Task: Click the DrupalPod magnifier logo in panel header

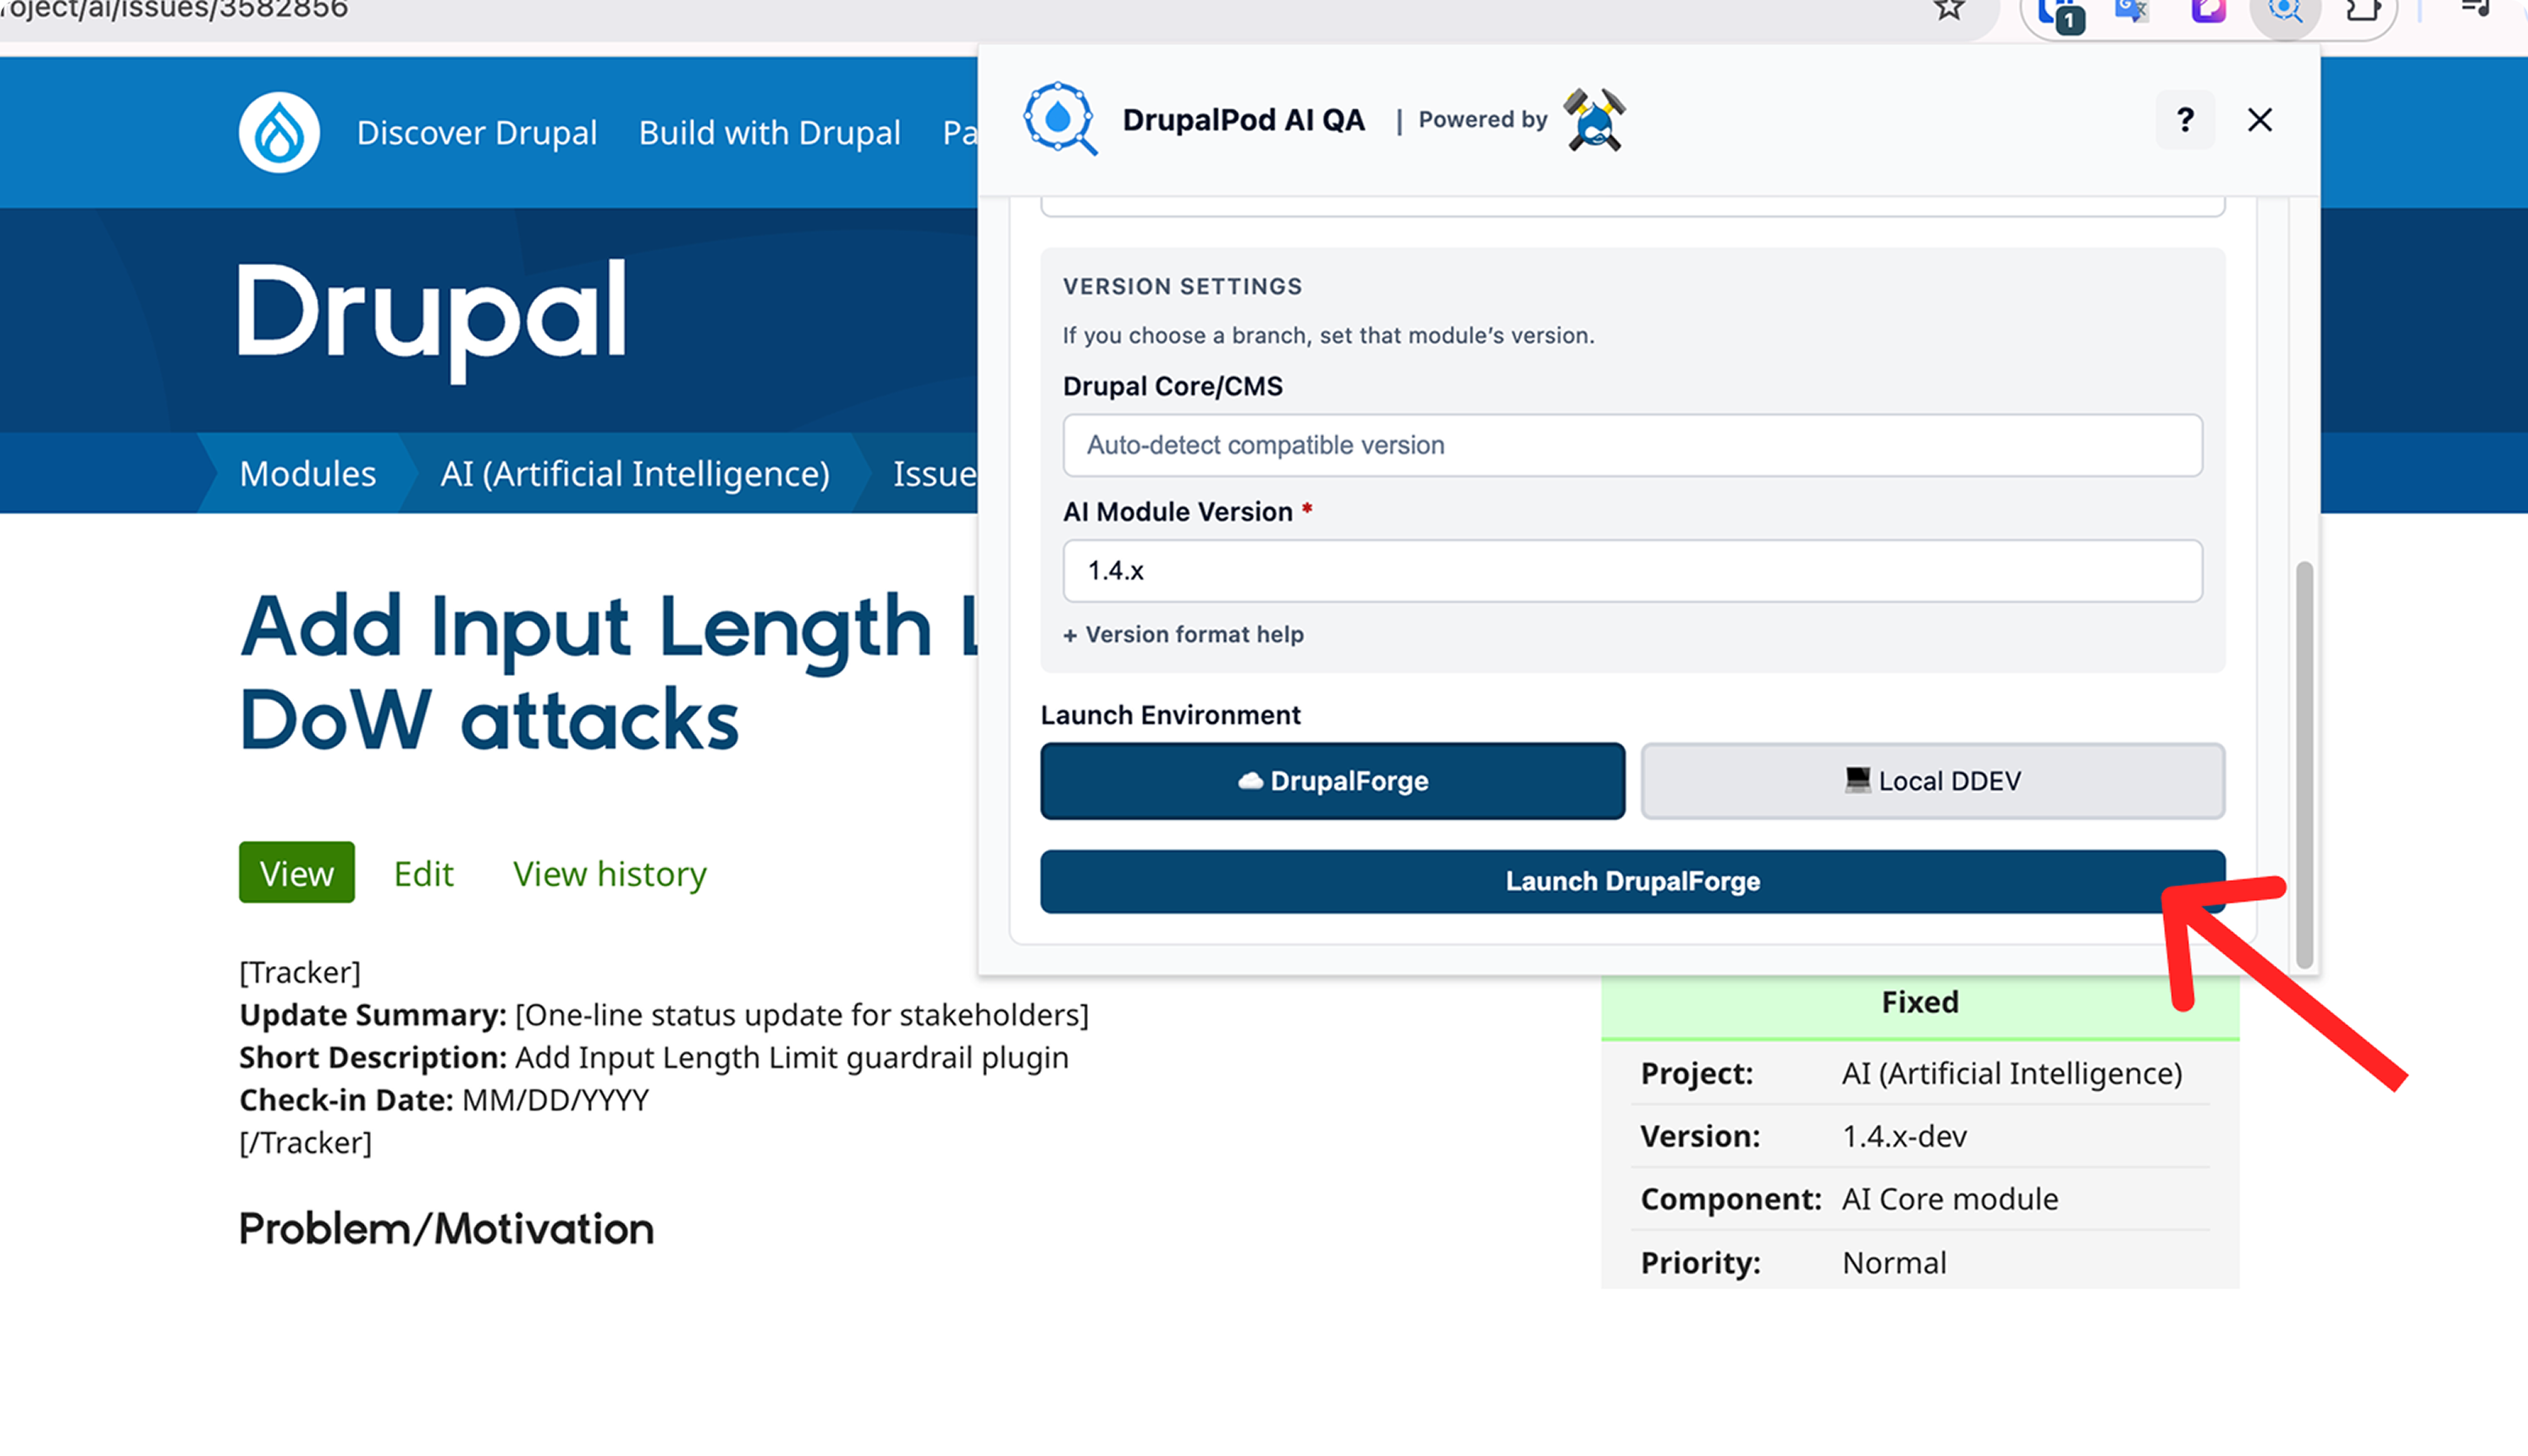Action: point(1060,119)
